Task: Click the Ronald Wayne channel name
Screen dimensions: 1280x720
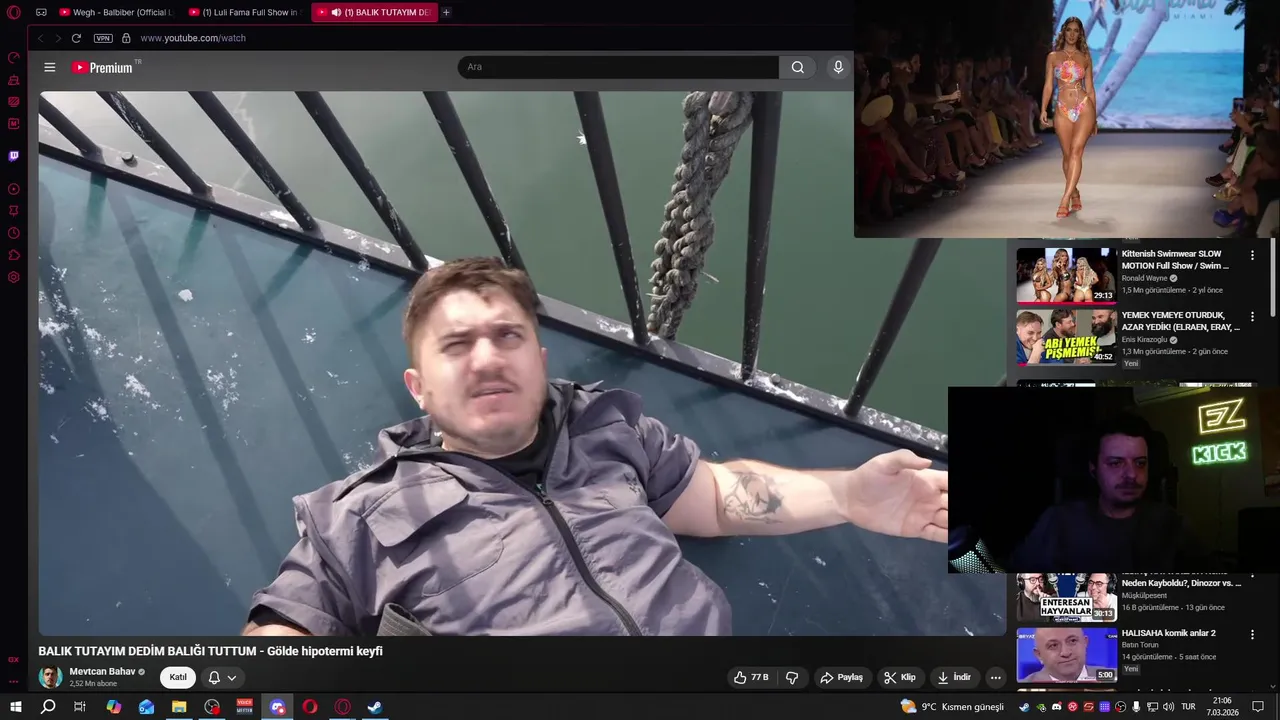Action: point(1144,278)
